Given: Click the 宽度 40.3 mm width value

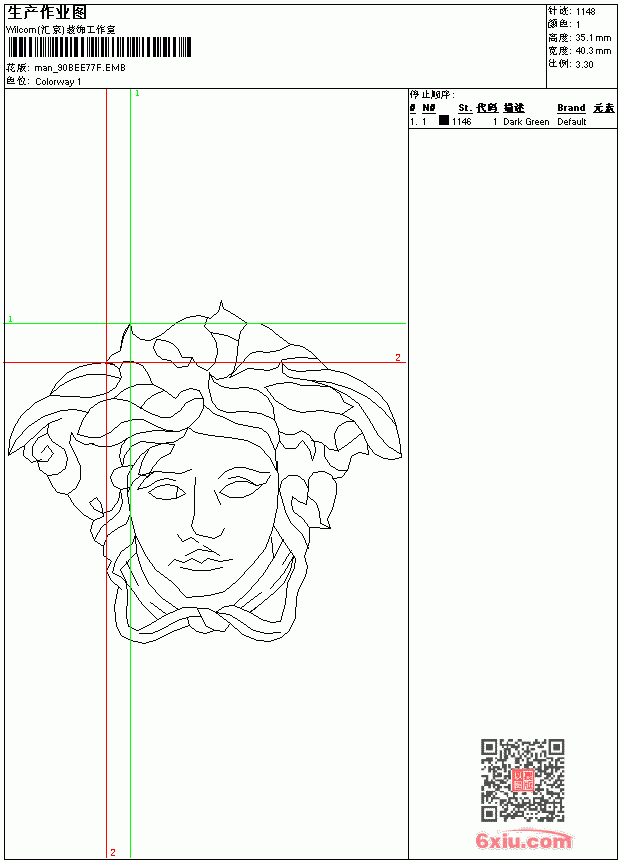Looking at the screenshot, I should 593,51.
